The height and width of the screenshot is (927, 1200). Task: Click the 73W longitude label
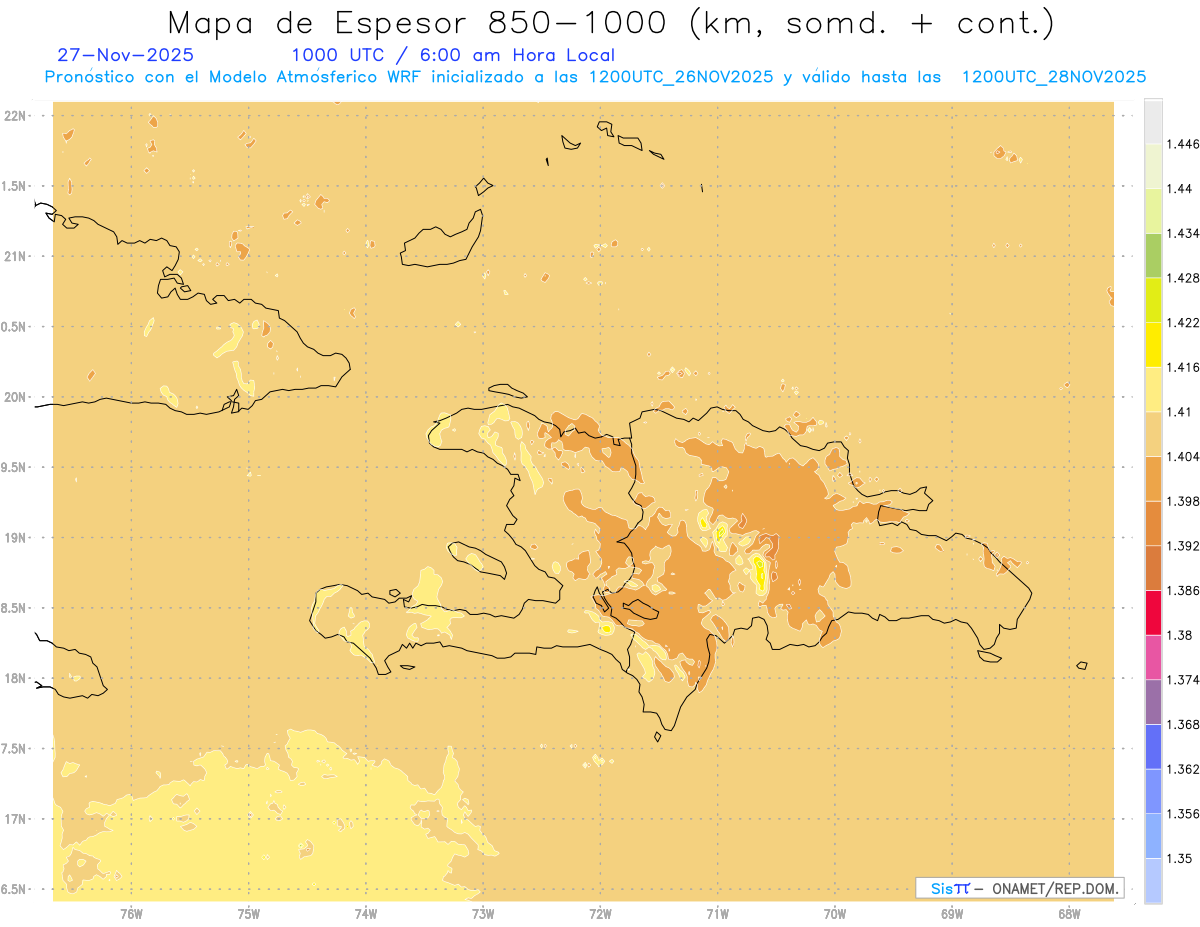pos(483,914)
